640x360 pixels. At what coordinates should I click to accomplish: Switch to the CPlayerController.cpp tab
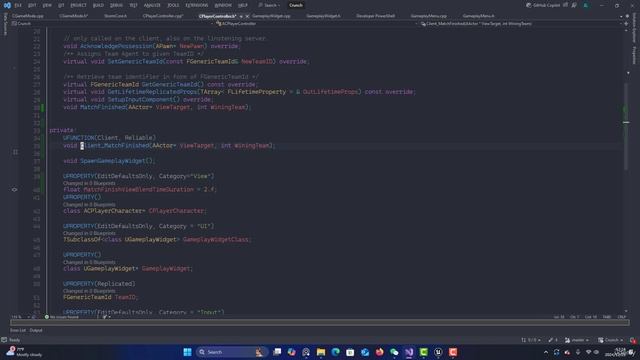click(162, 16)
